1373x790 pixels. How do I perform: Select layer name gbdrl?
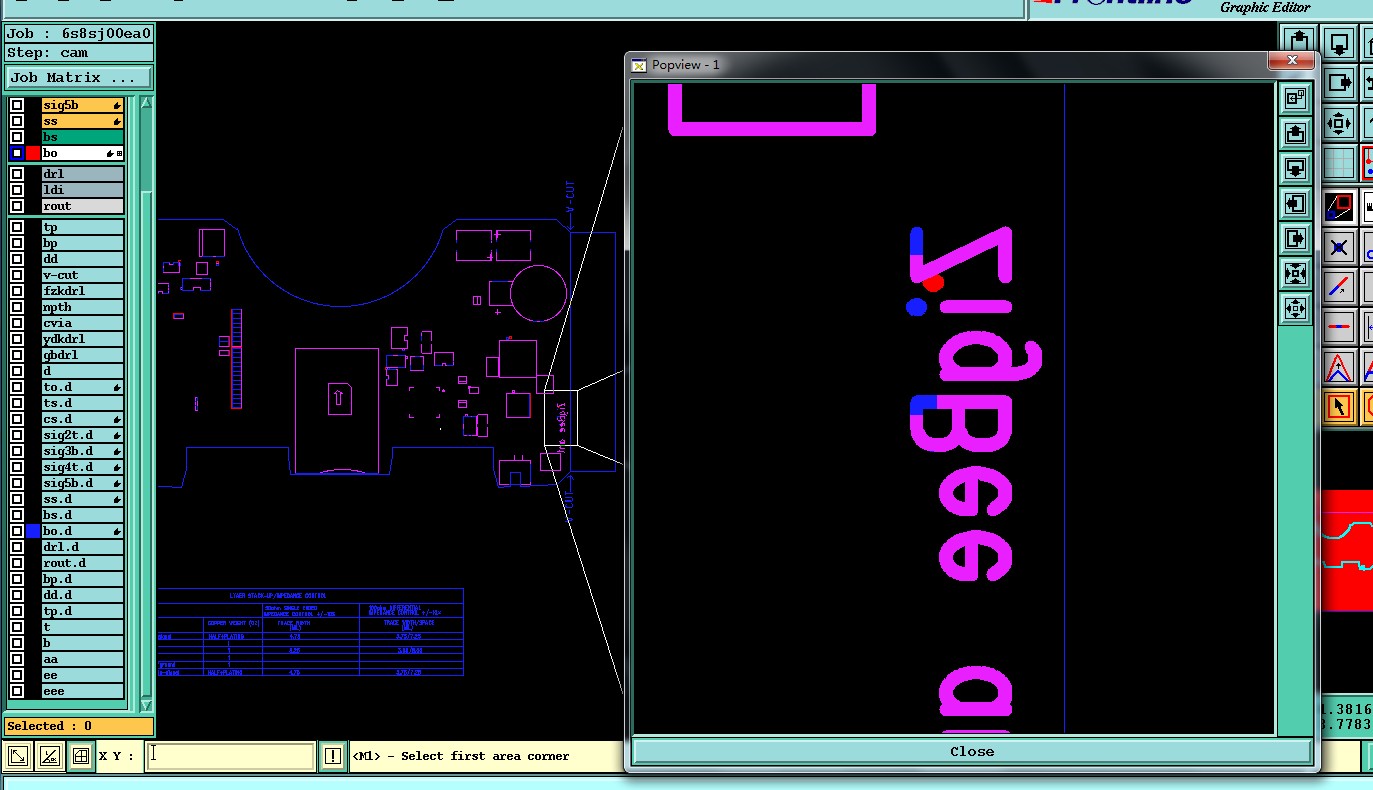82,355
